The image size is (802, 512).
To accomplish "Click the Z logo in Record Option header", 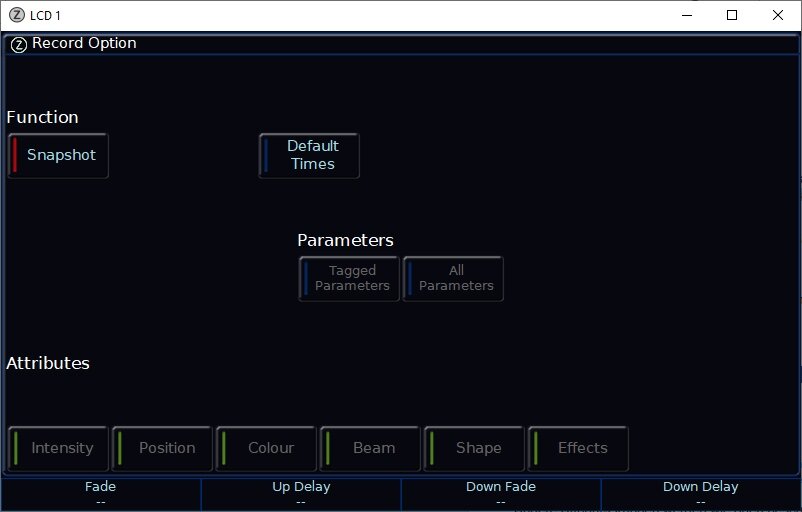I will click(x=18, y=44).
